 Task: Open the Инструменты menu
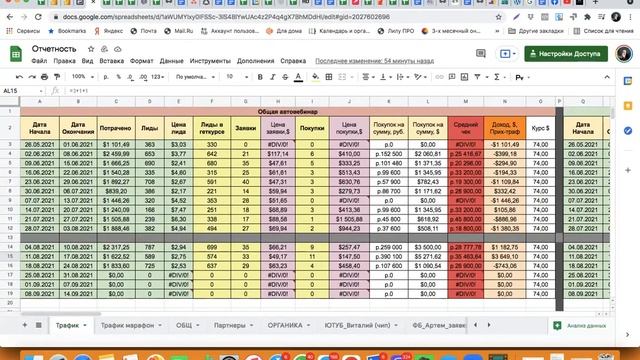pos(210,61)
